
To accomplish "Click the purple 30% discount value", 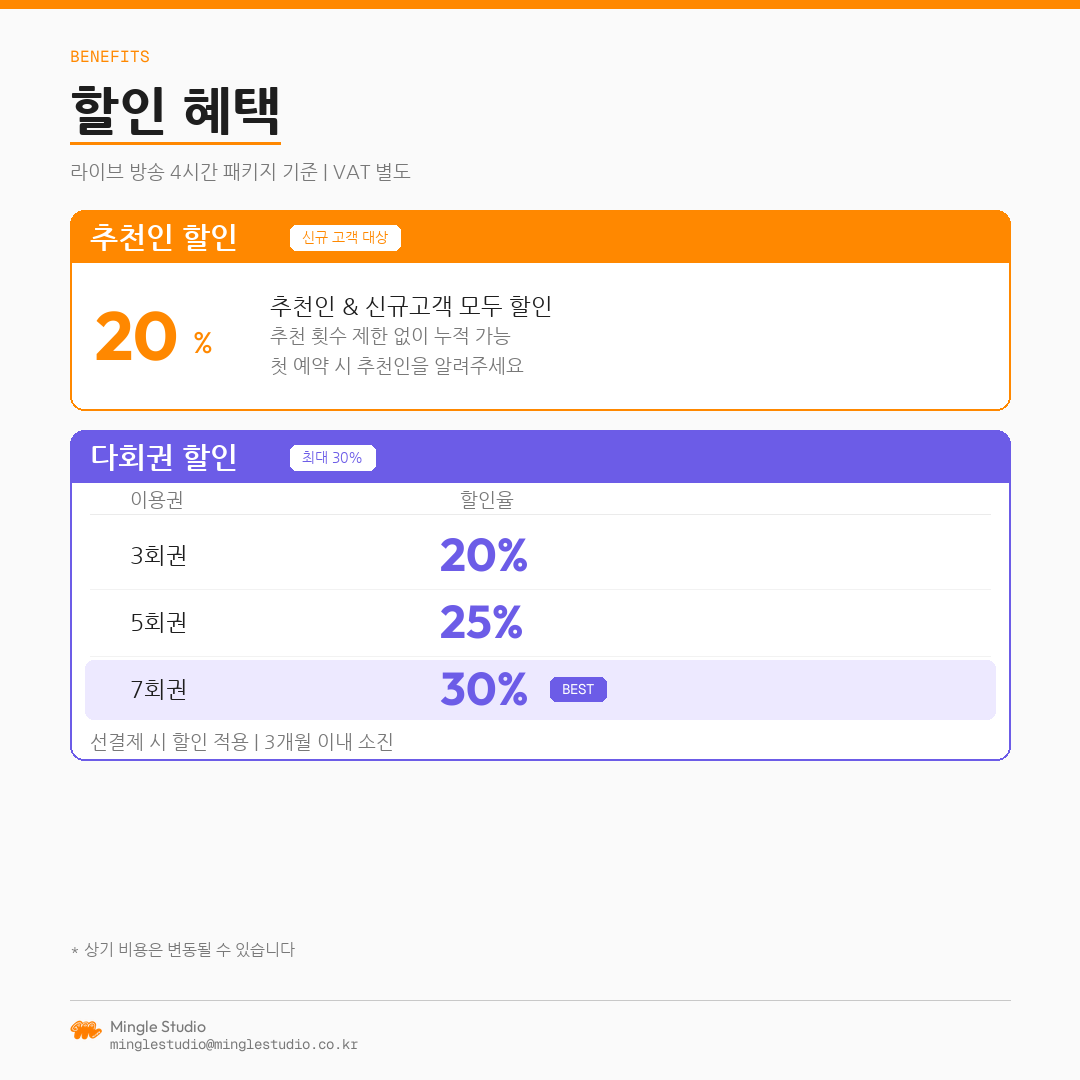I will pos(483,690).
